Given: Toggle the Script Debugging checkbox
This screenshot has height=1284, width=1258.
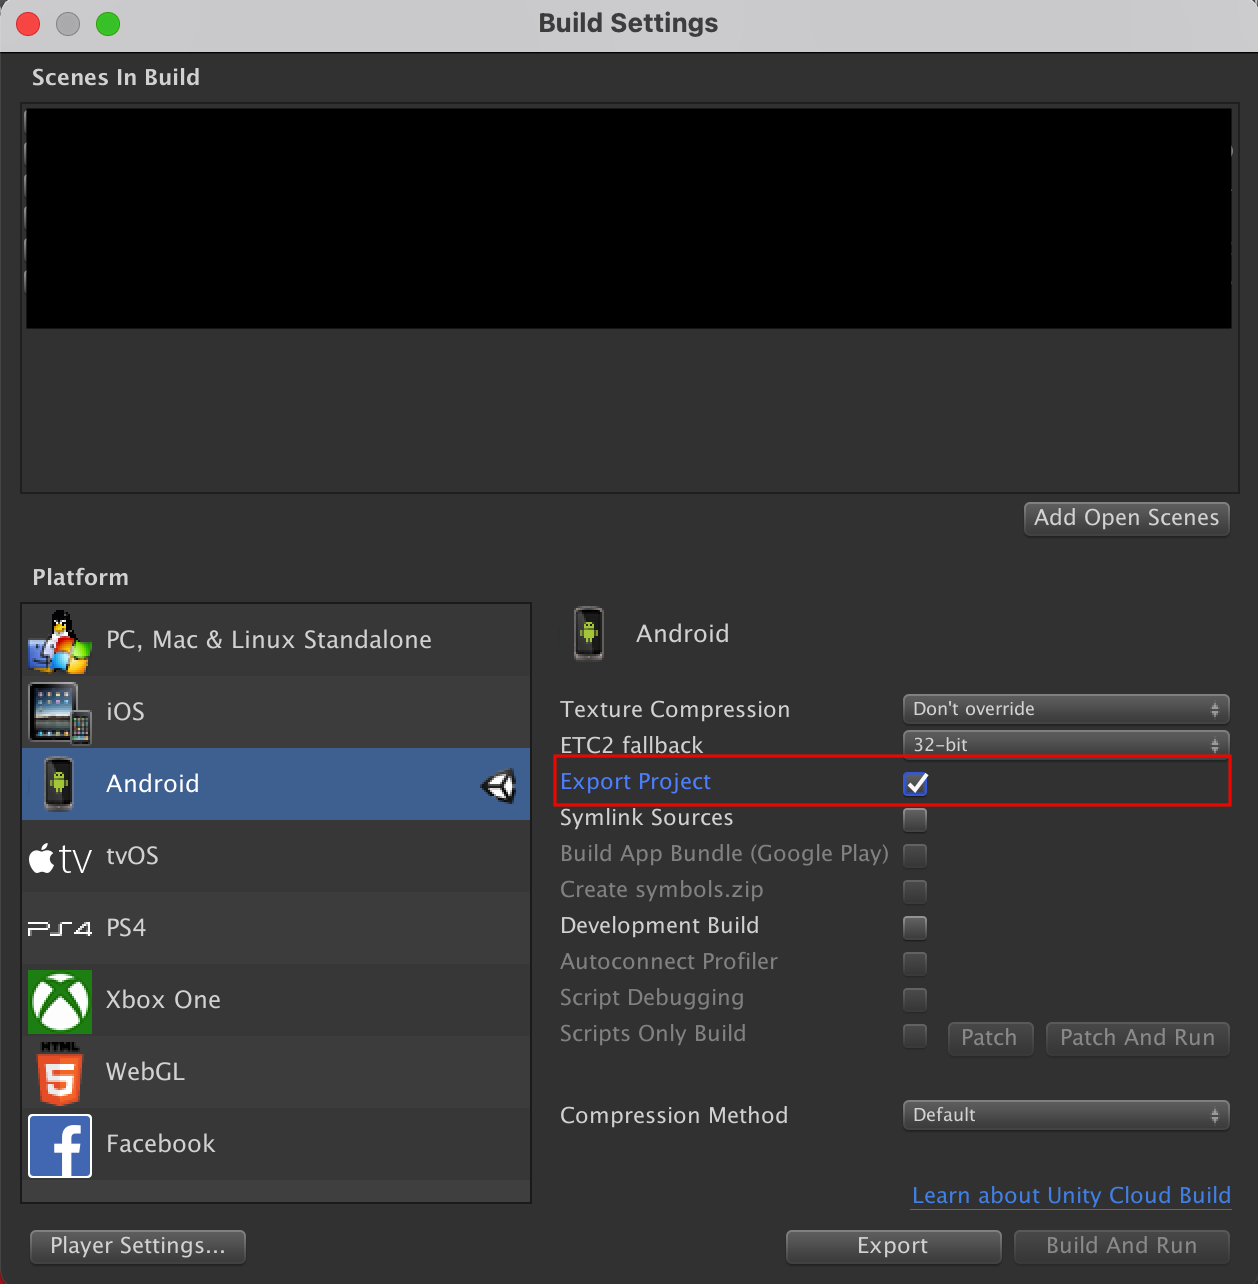Looking at the screenshot, I should click(x=915, y=1000).
